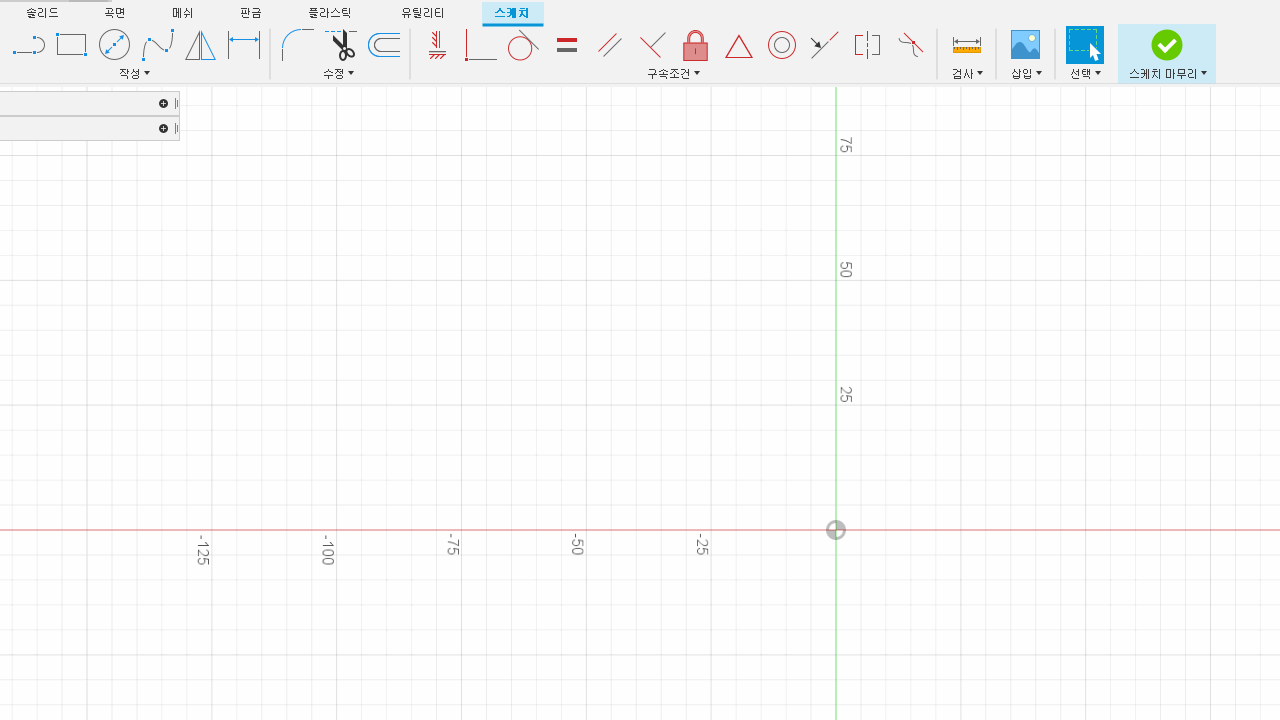Open the 작성 (Create) dropdown
Viewport: 1280px width, 720px height.
point(134,74)
